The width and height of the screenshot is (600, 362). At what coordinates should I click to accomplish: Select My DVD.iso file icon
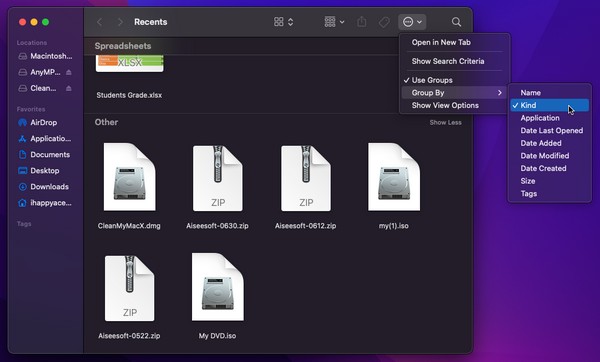click(217, 287)
